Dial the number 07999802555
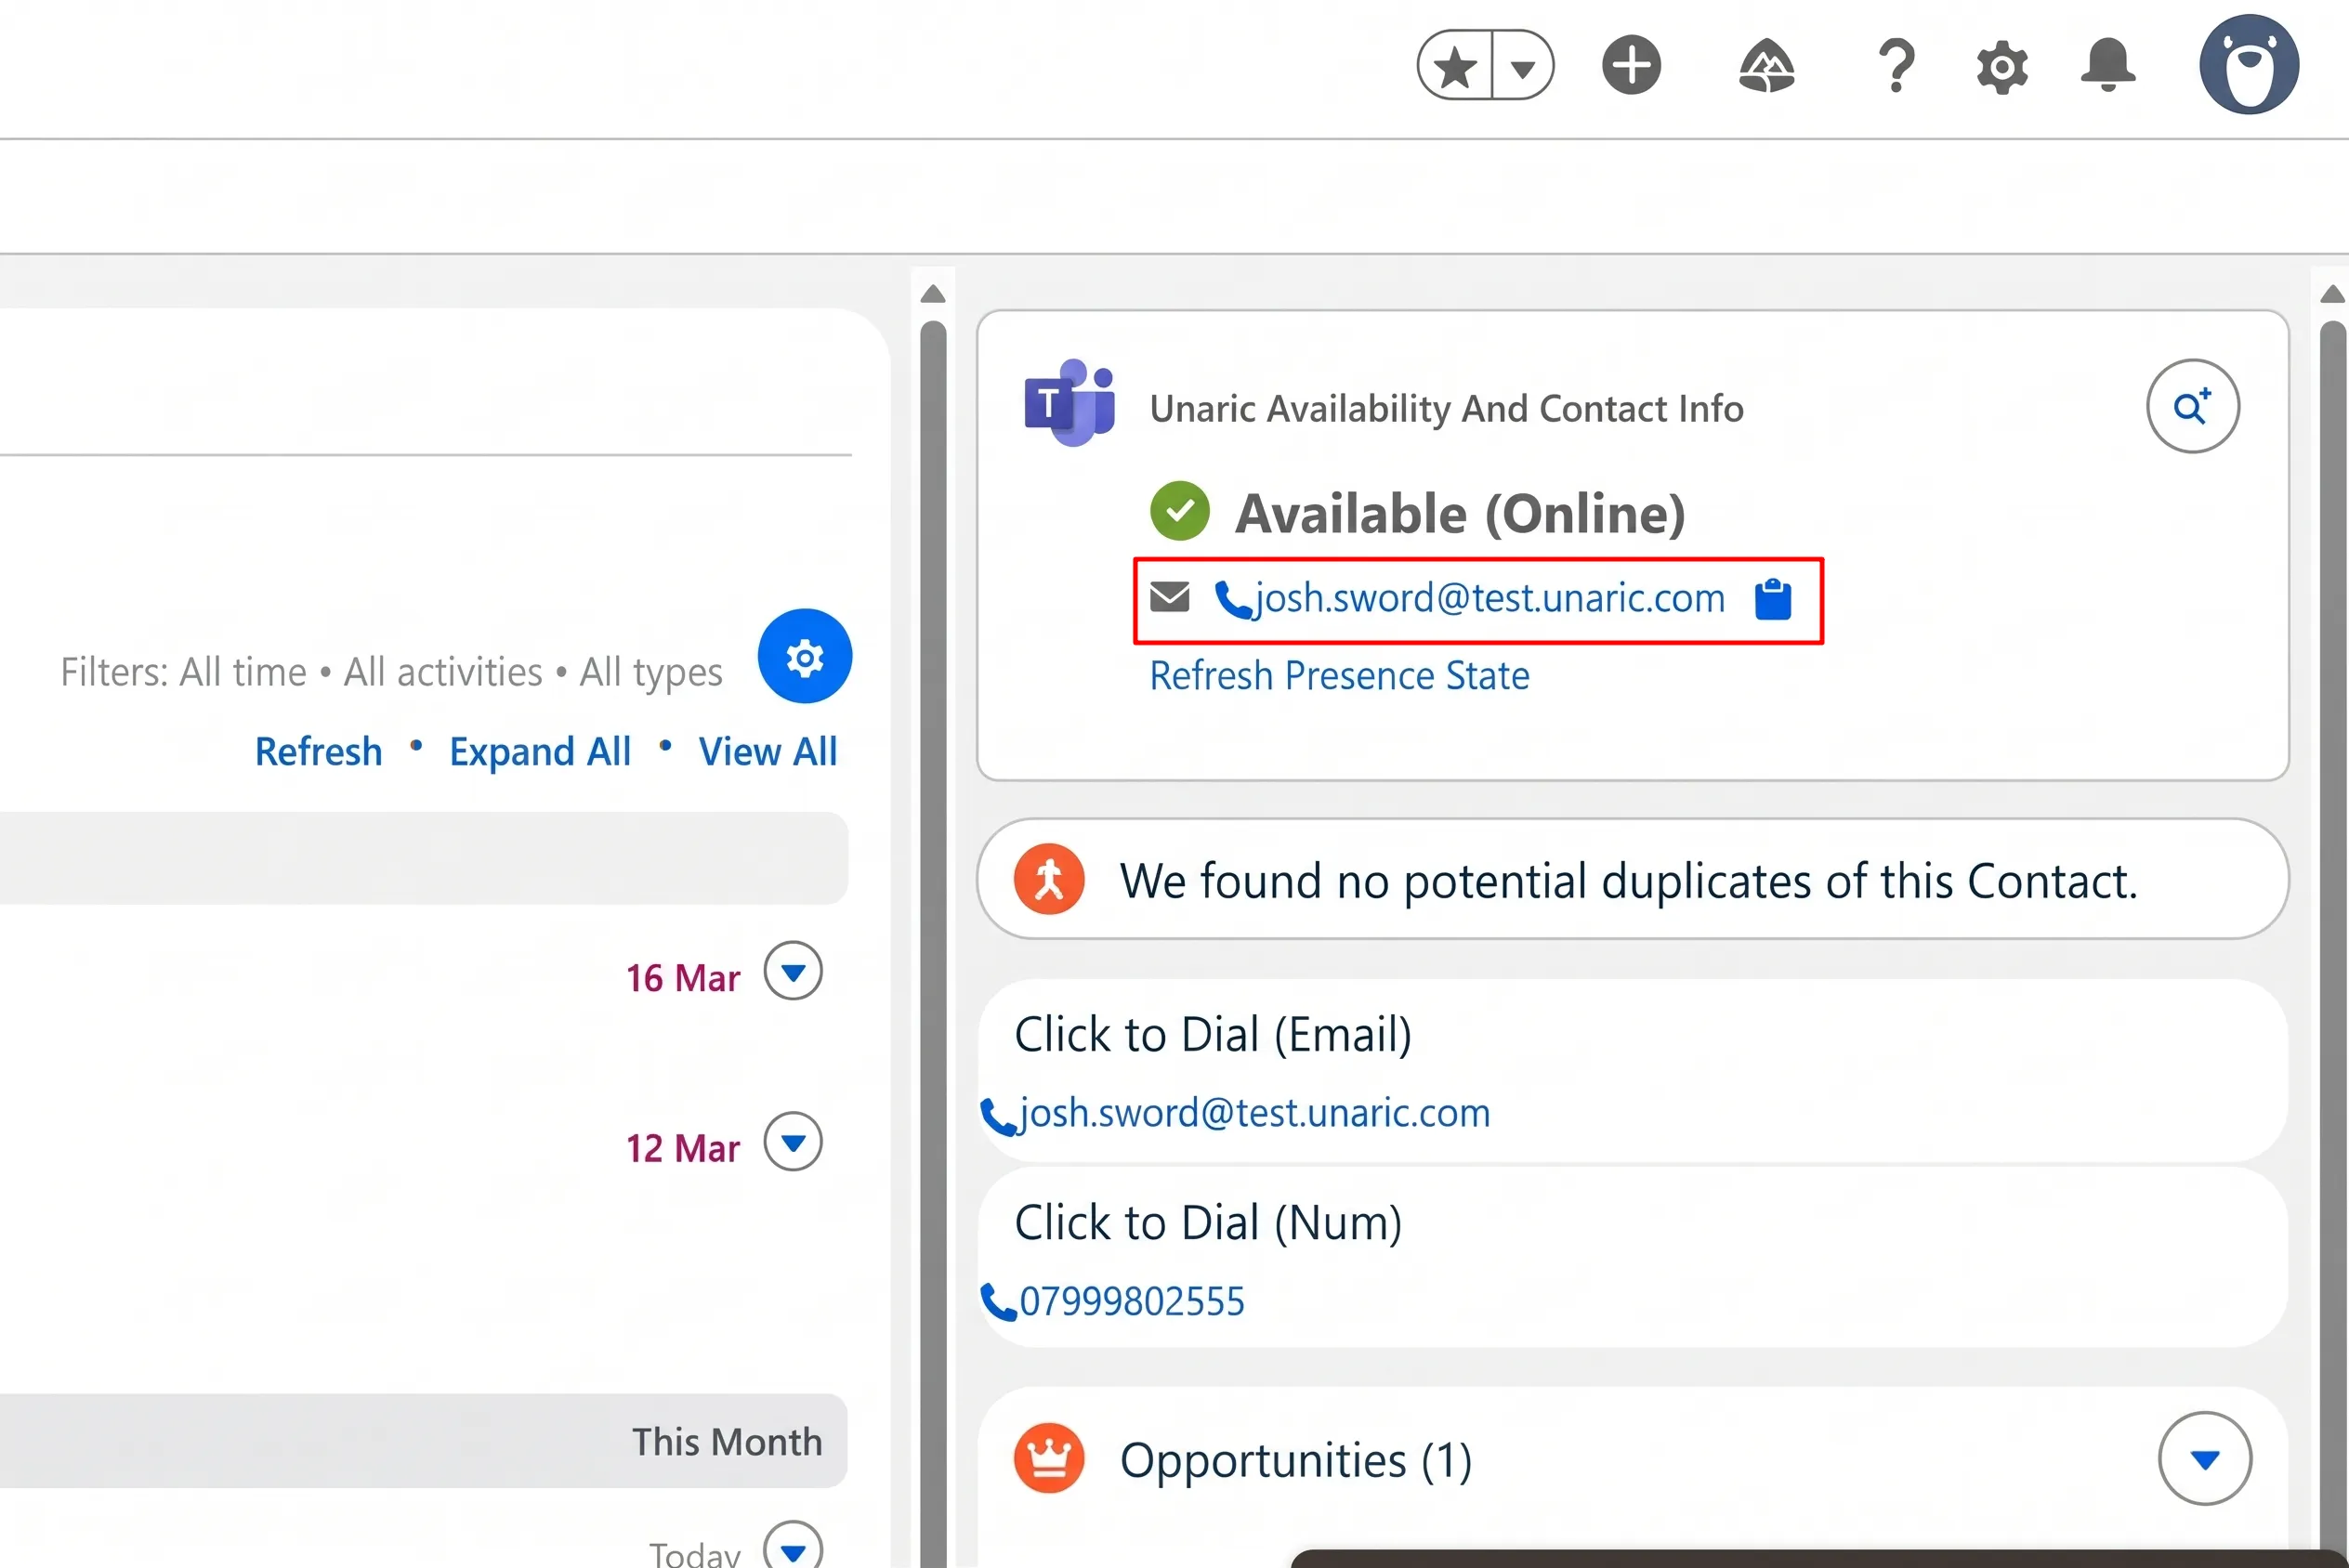The image size is (2349, 1568). [x=1131, y=1302]
